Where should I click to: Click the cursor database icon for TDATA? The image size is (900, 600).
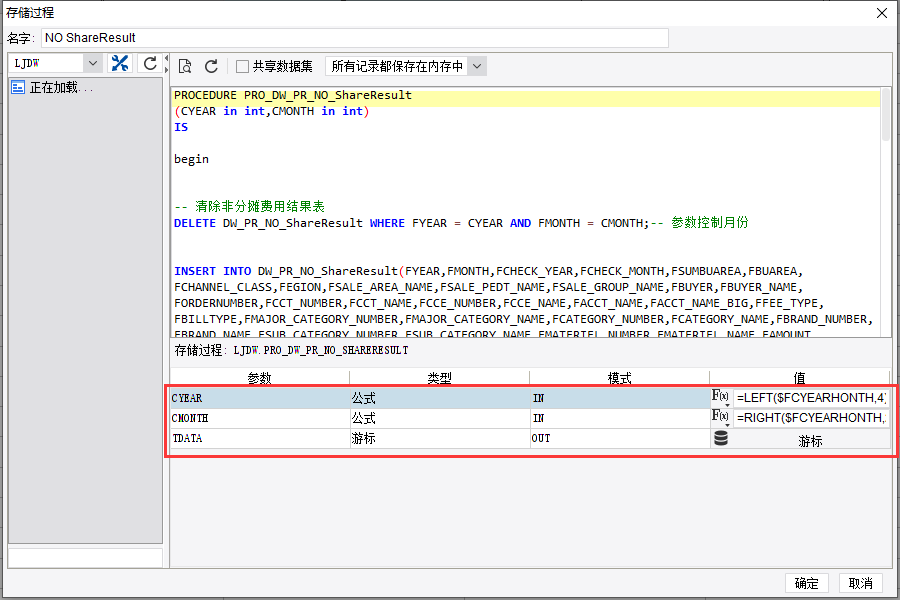(x=721, y=439)
